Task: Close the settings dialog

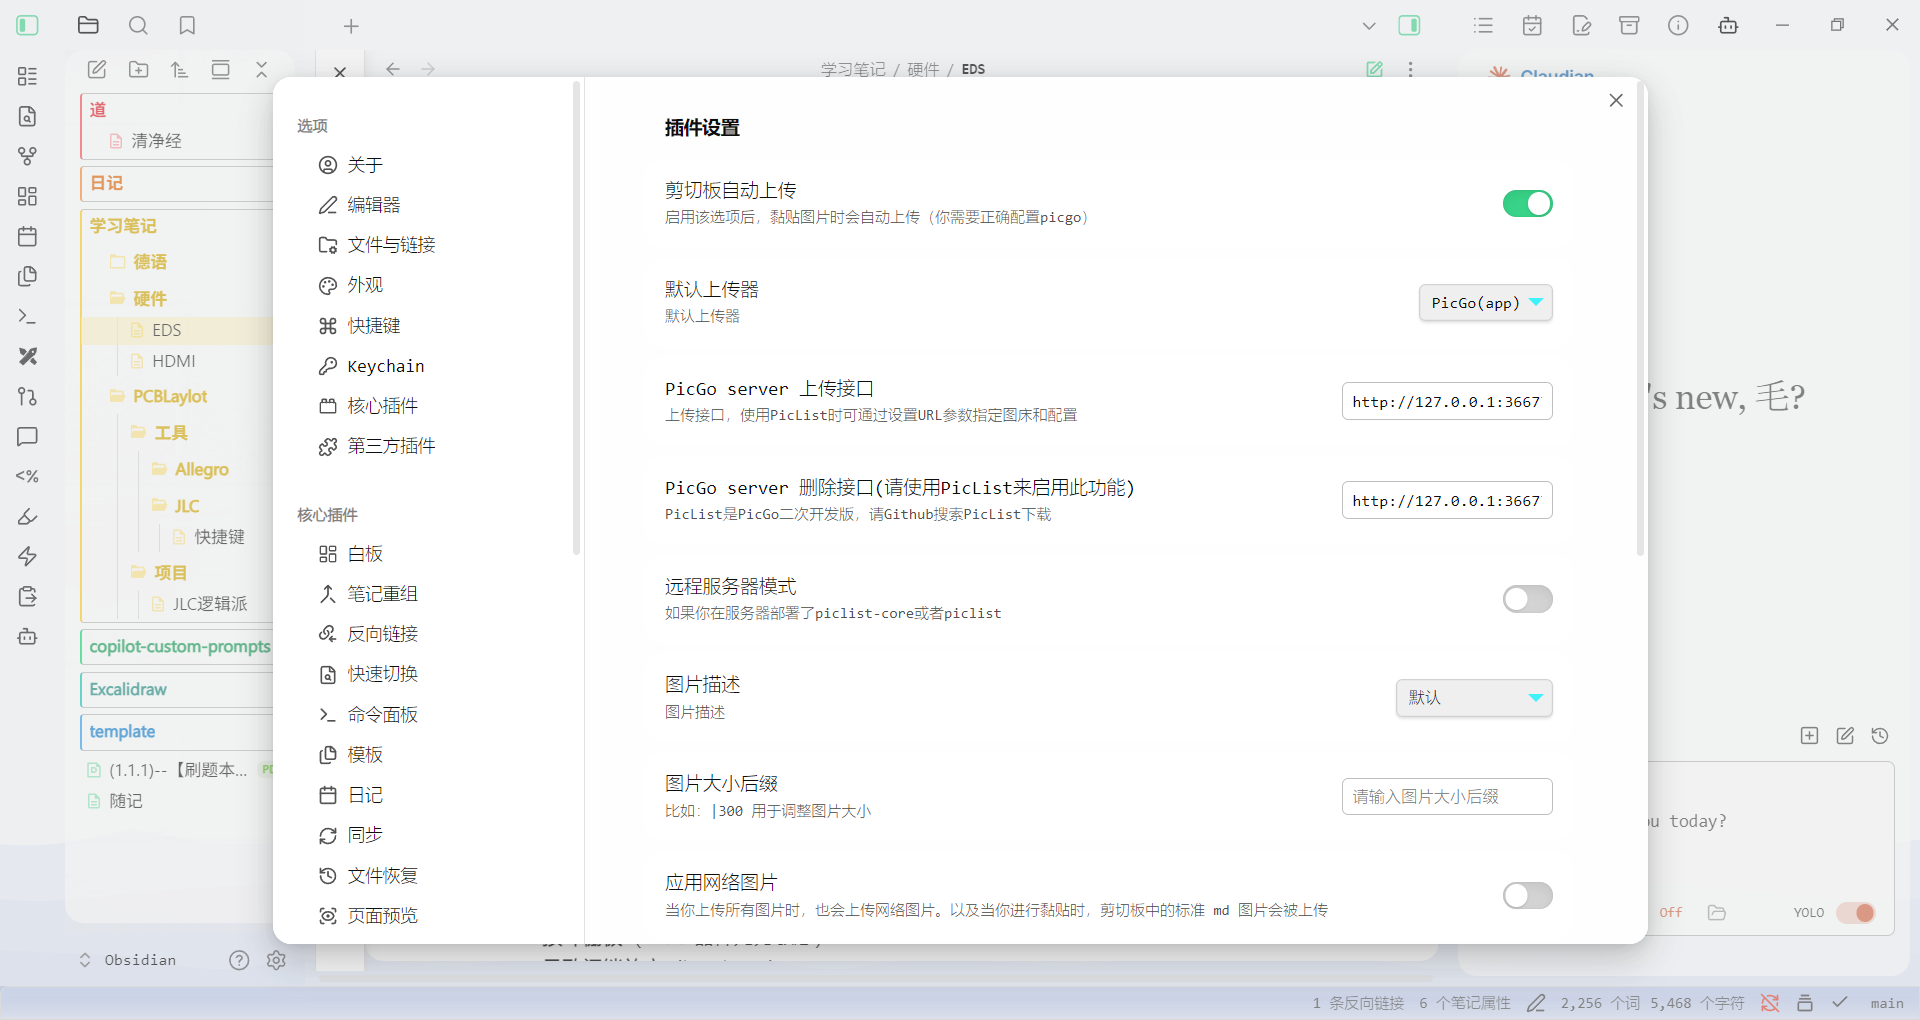Action: pos(1616,100)
